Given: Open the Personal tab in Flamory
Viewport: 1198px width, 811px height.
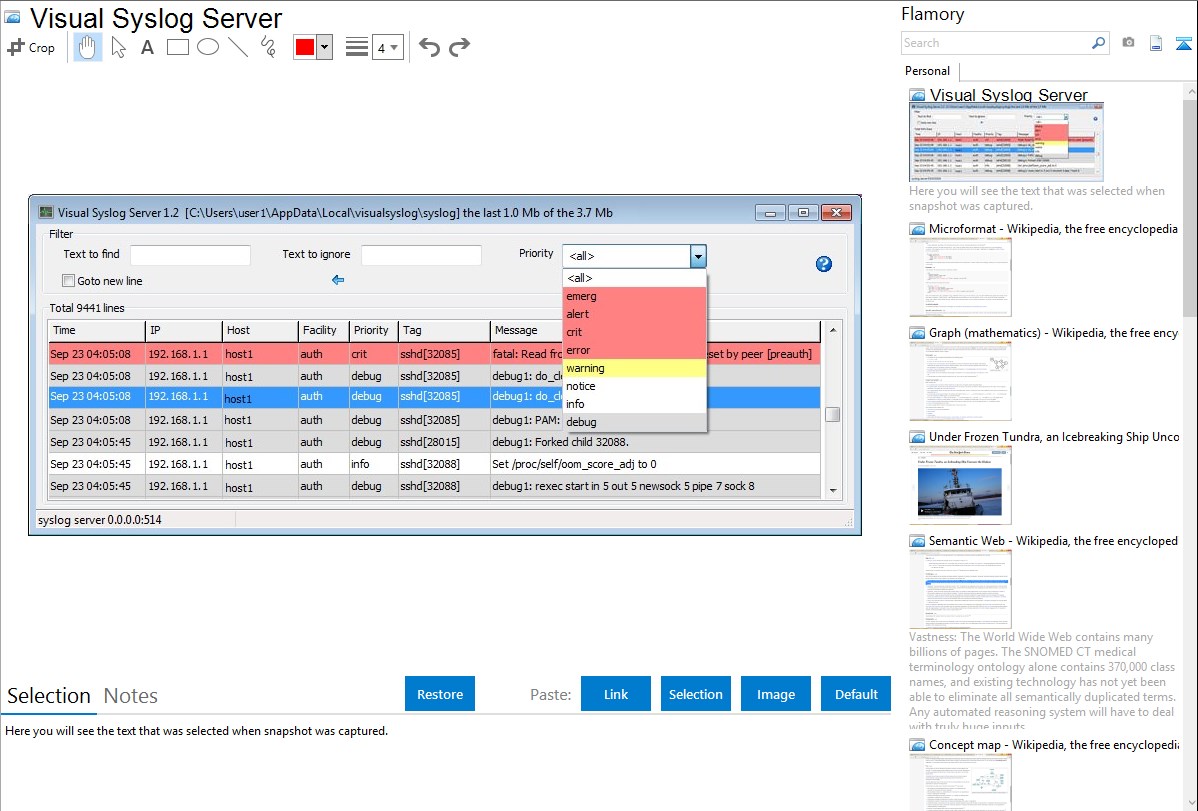Looking at the screenshot, I should (x=927, y=71).
